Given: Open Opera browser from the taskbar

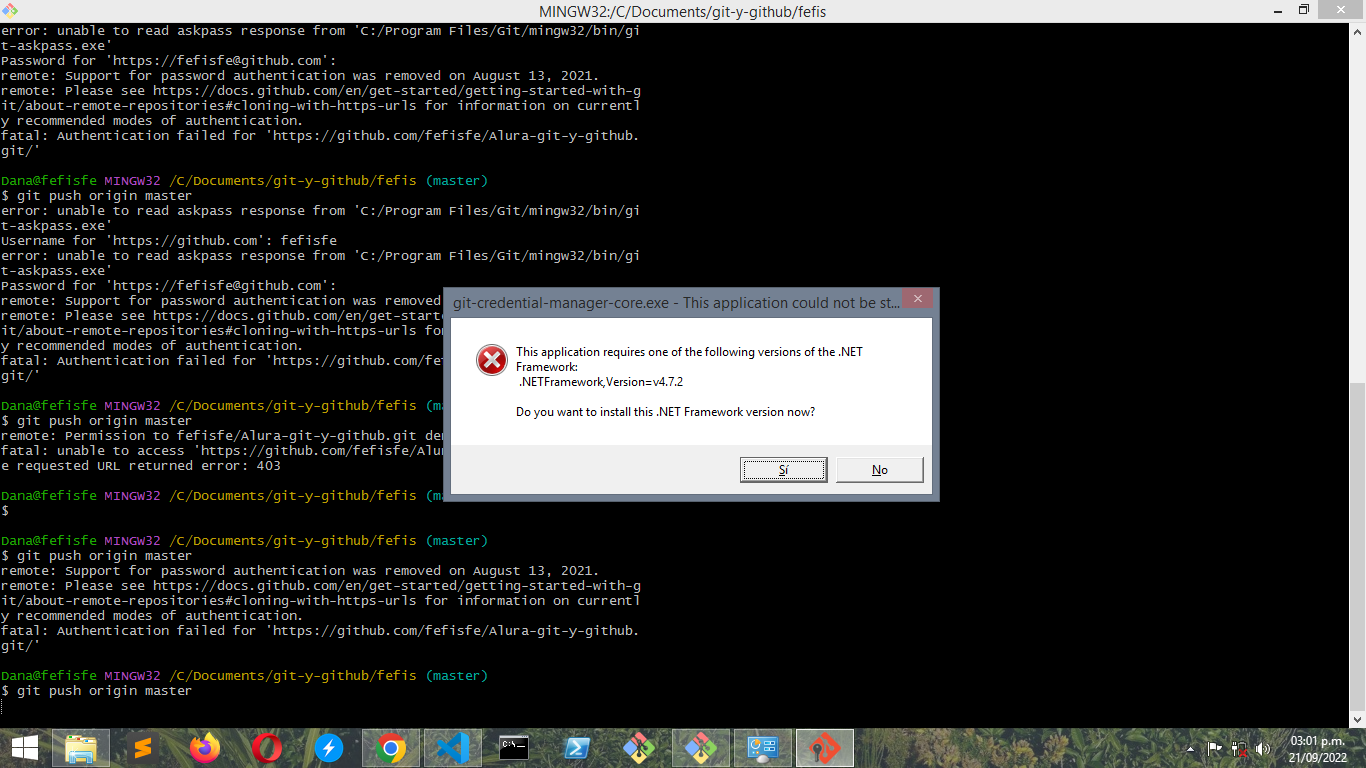Looking at the screenshot, I should [266, 748].
